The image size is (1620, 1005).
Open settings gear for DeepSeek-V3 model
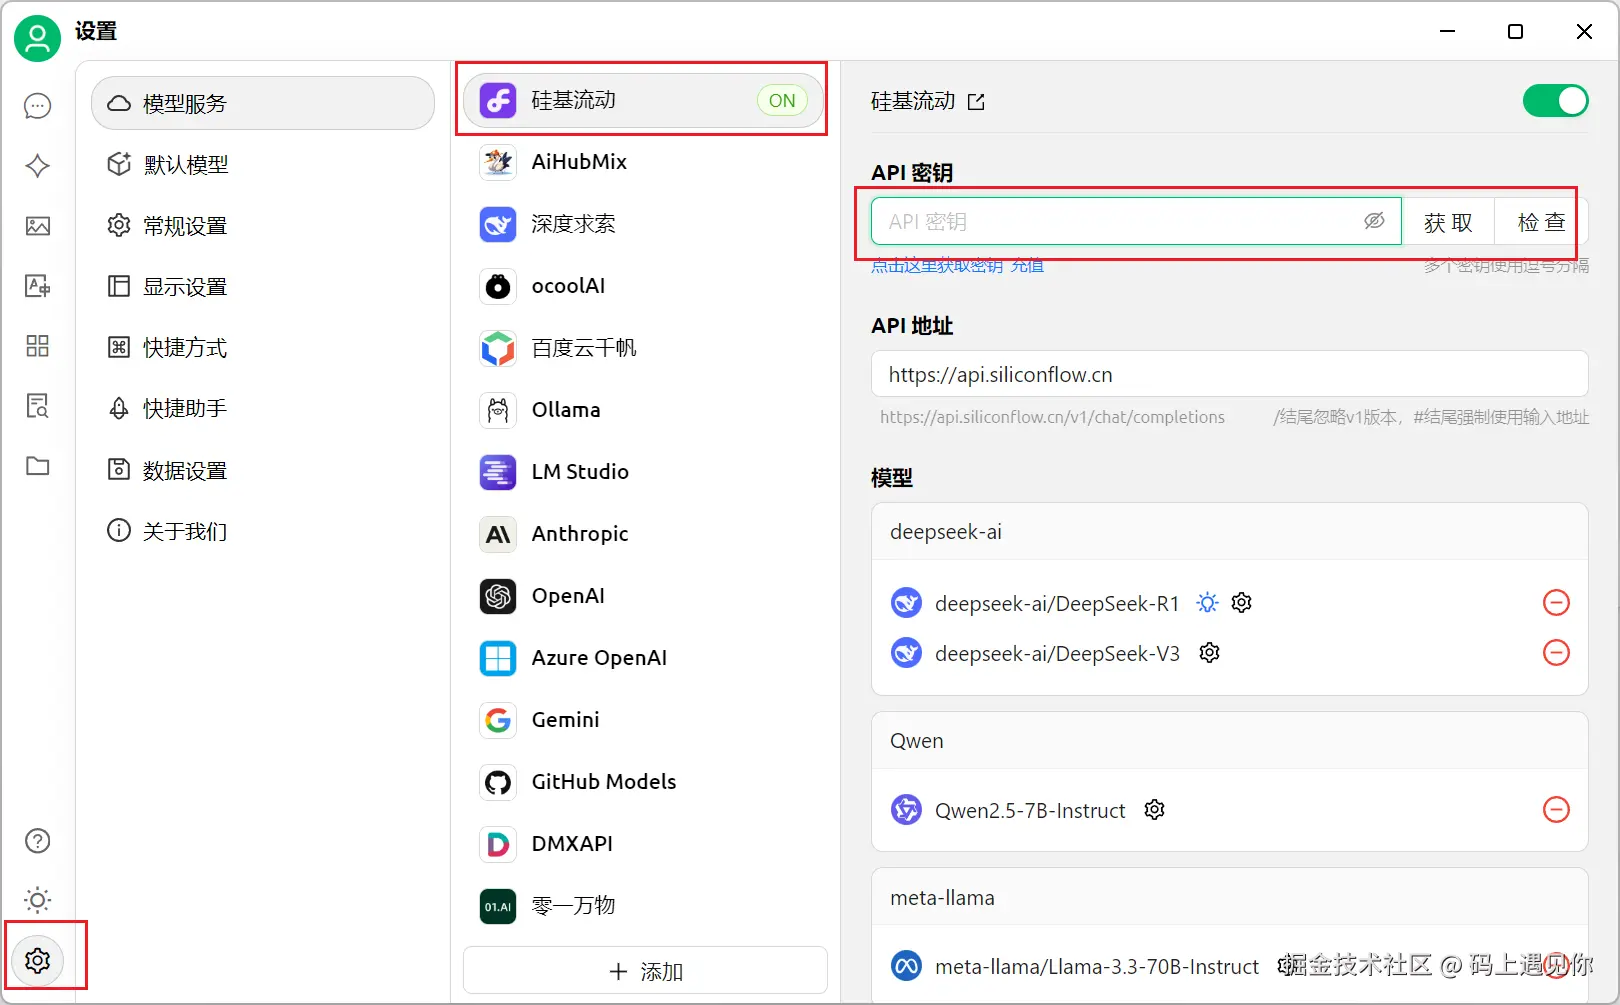[x=1210, y=653]
